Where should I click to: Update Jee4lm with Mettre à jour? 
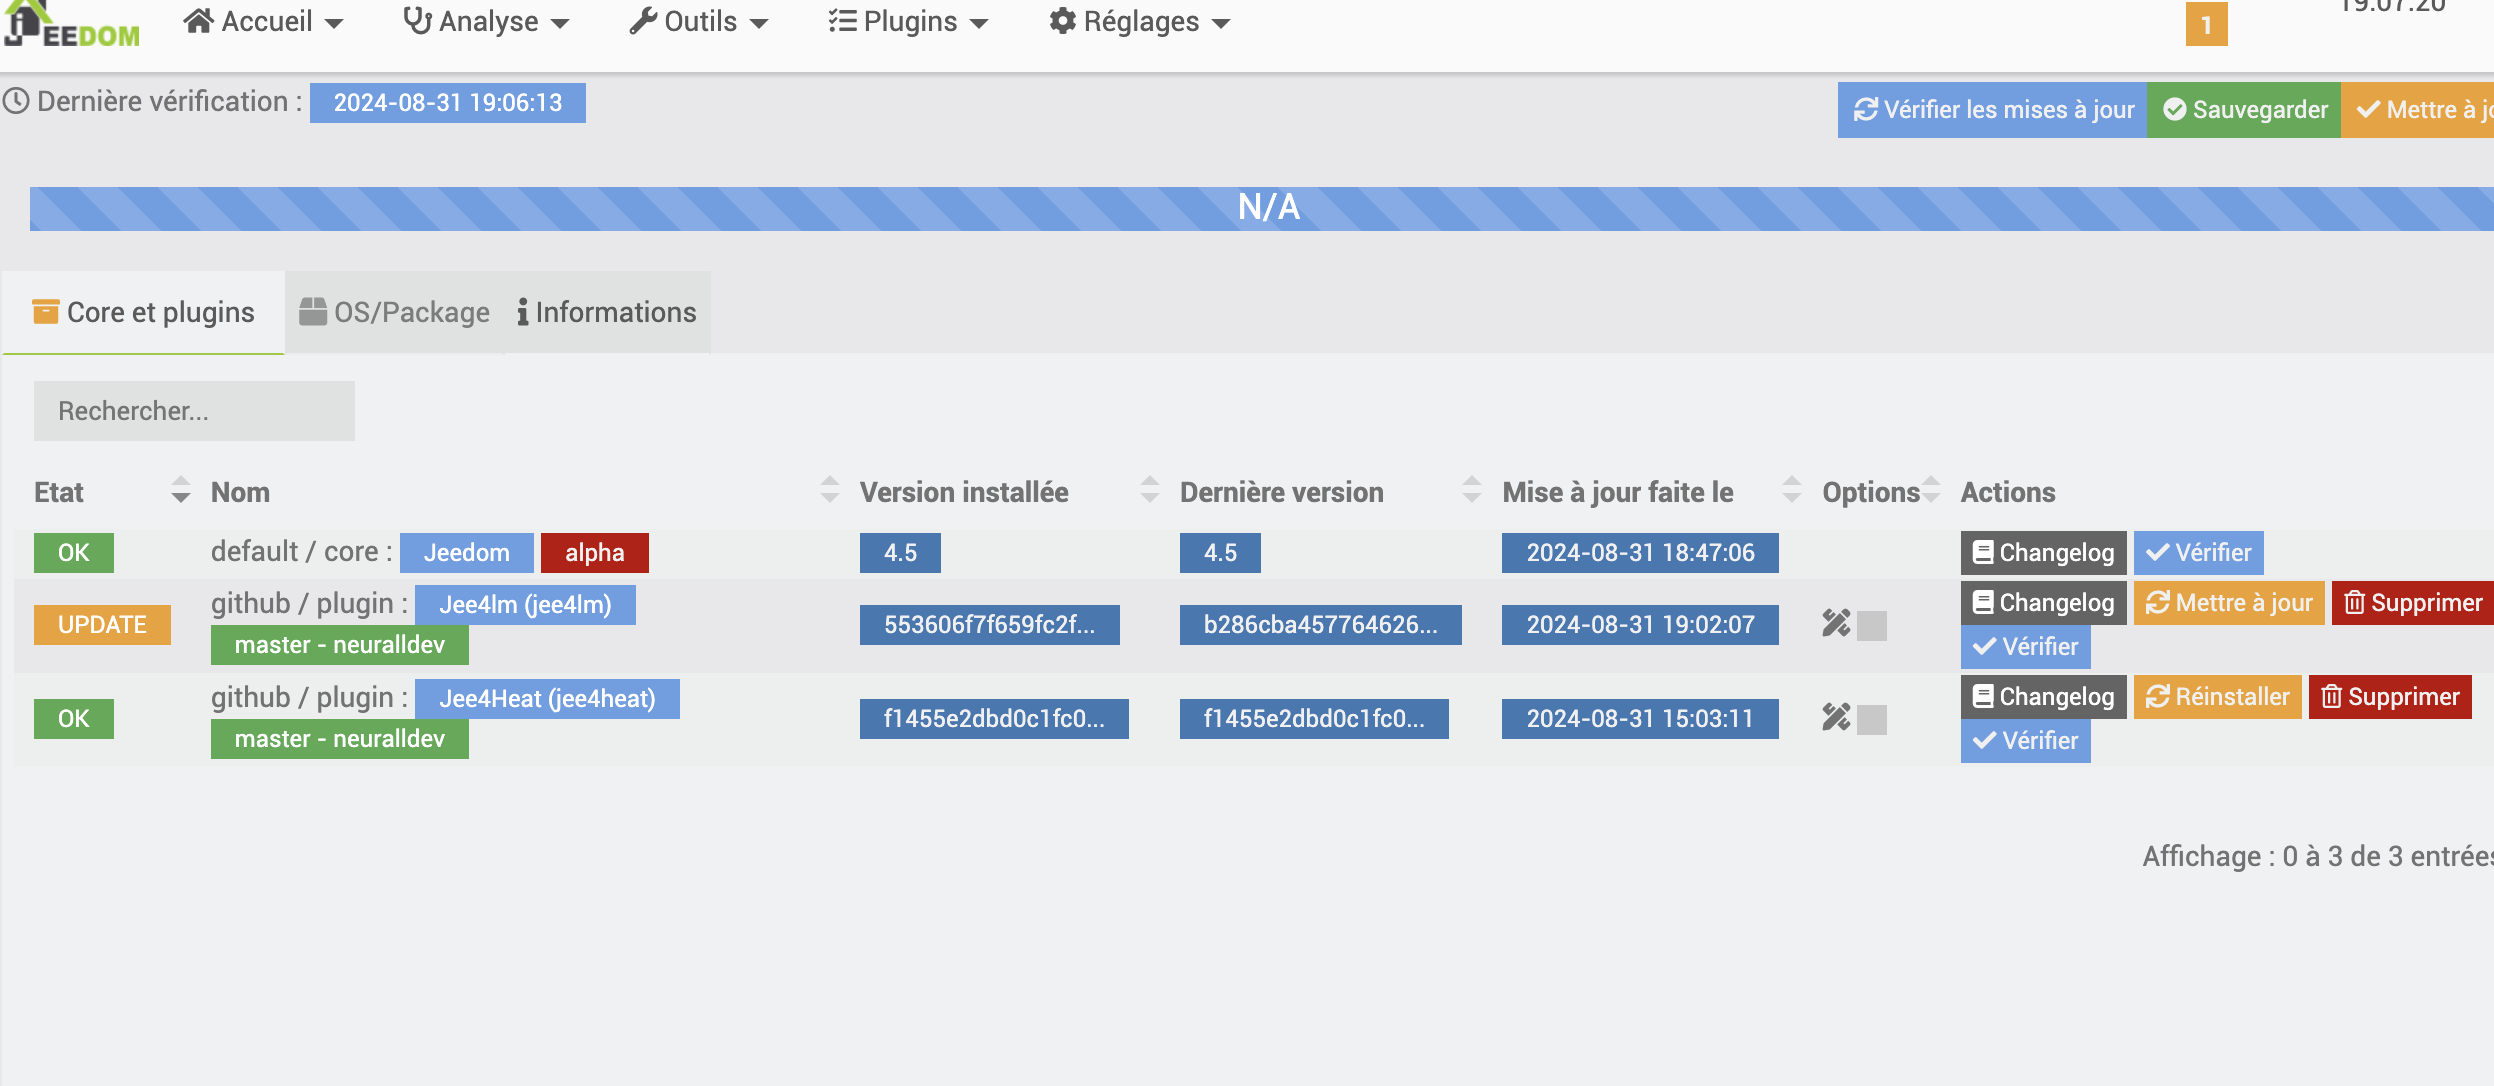pos(2229,603)
